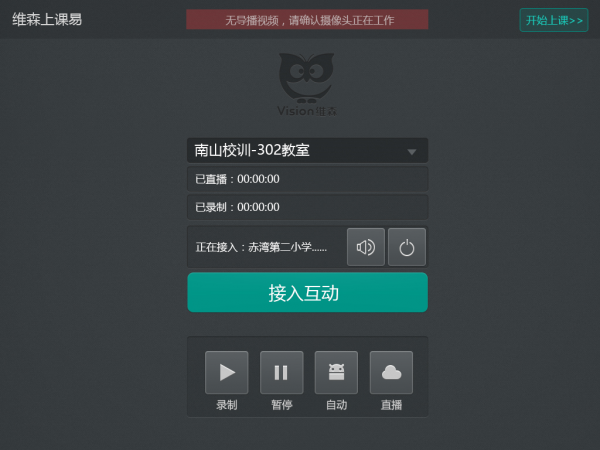Screen dimensions: 600x450
Task: Mute the incoming audio speaker icon
Action: click(x=366, y=247)
